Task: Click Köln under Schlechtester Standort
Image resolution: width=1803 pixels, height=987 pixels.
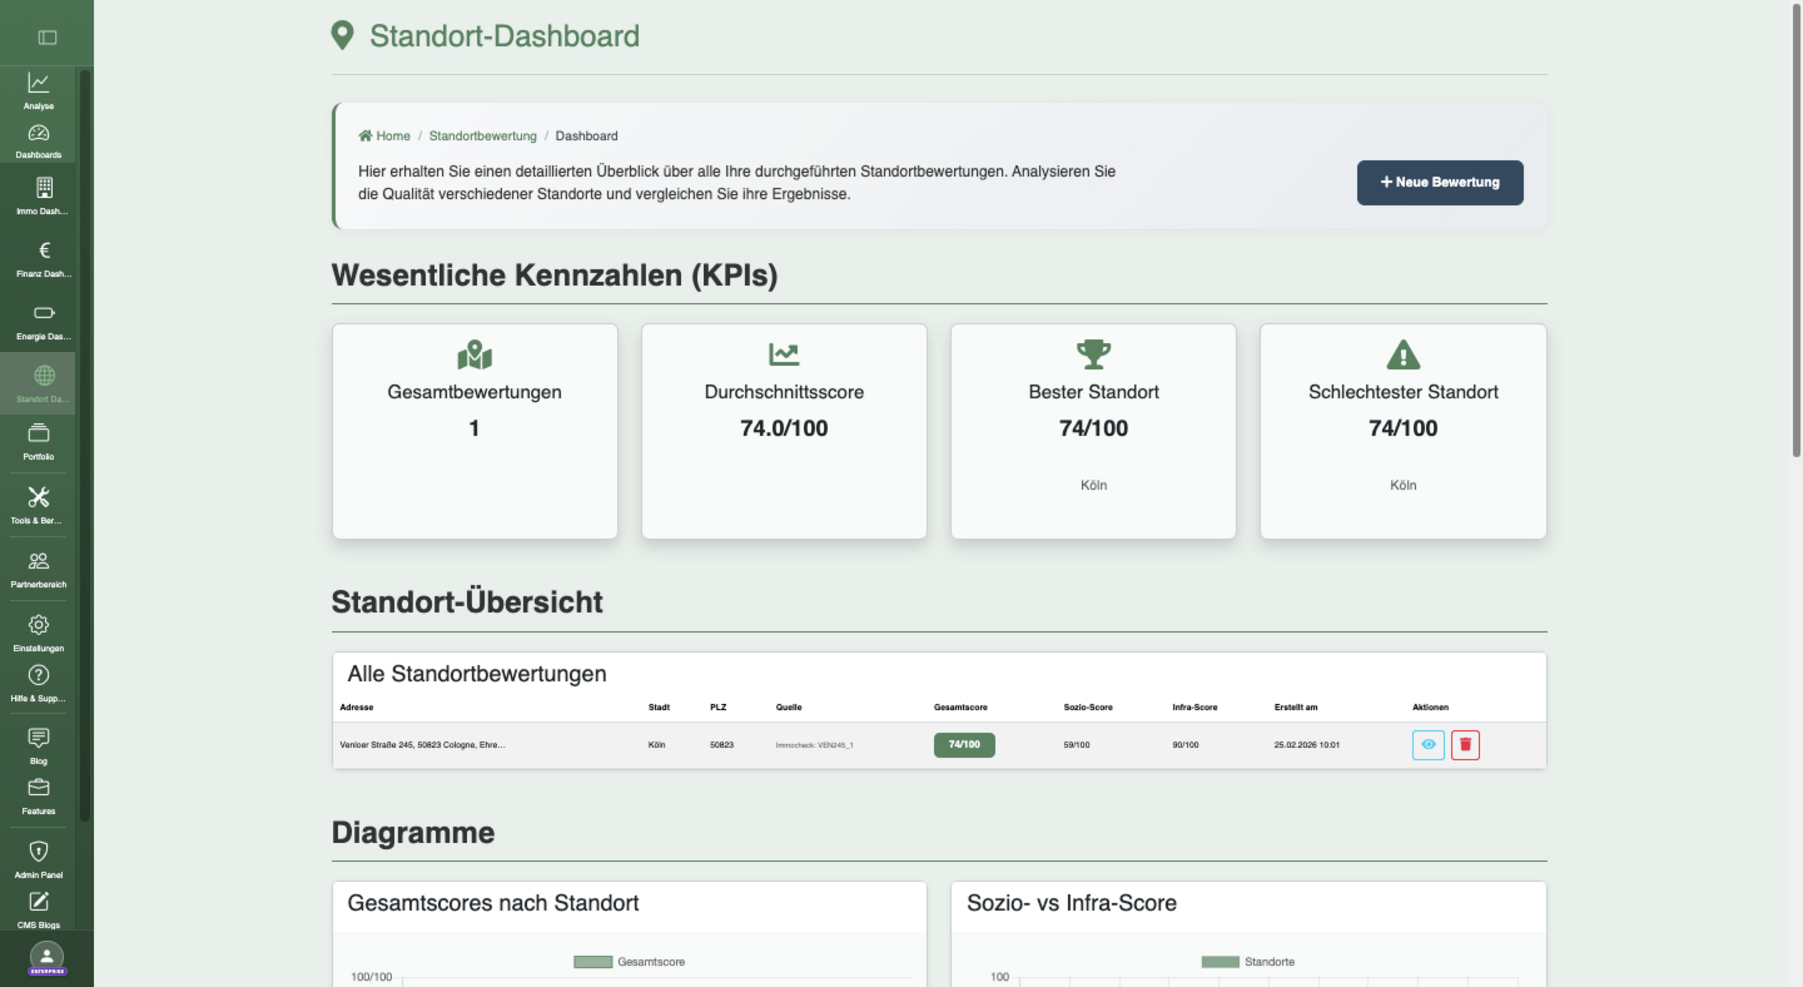Action: click(1403, 485)
